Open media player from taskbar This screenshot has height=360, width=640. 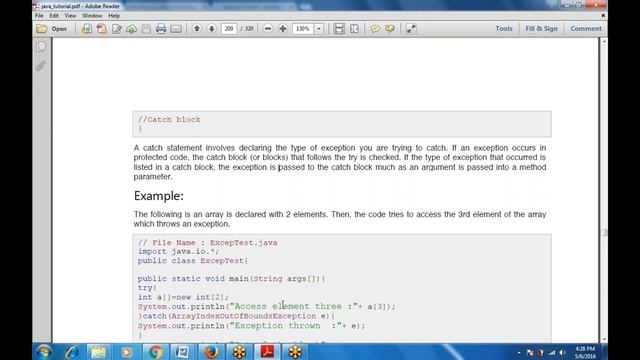[126, 352]
